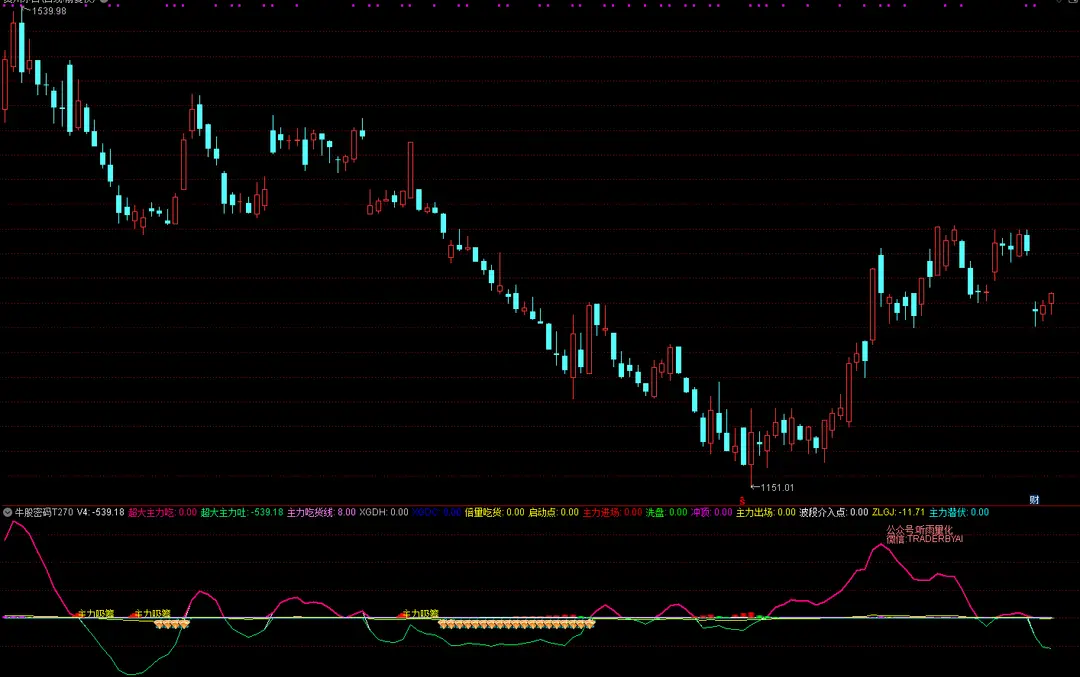
Task: Expand the 牛股密码T270 indicator dropdown arrow
Action: click(8, 512)
